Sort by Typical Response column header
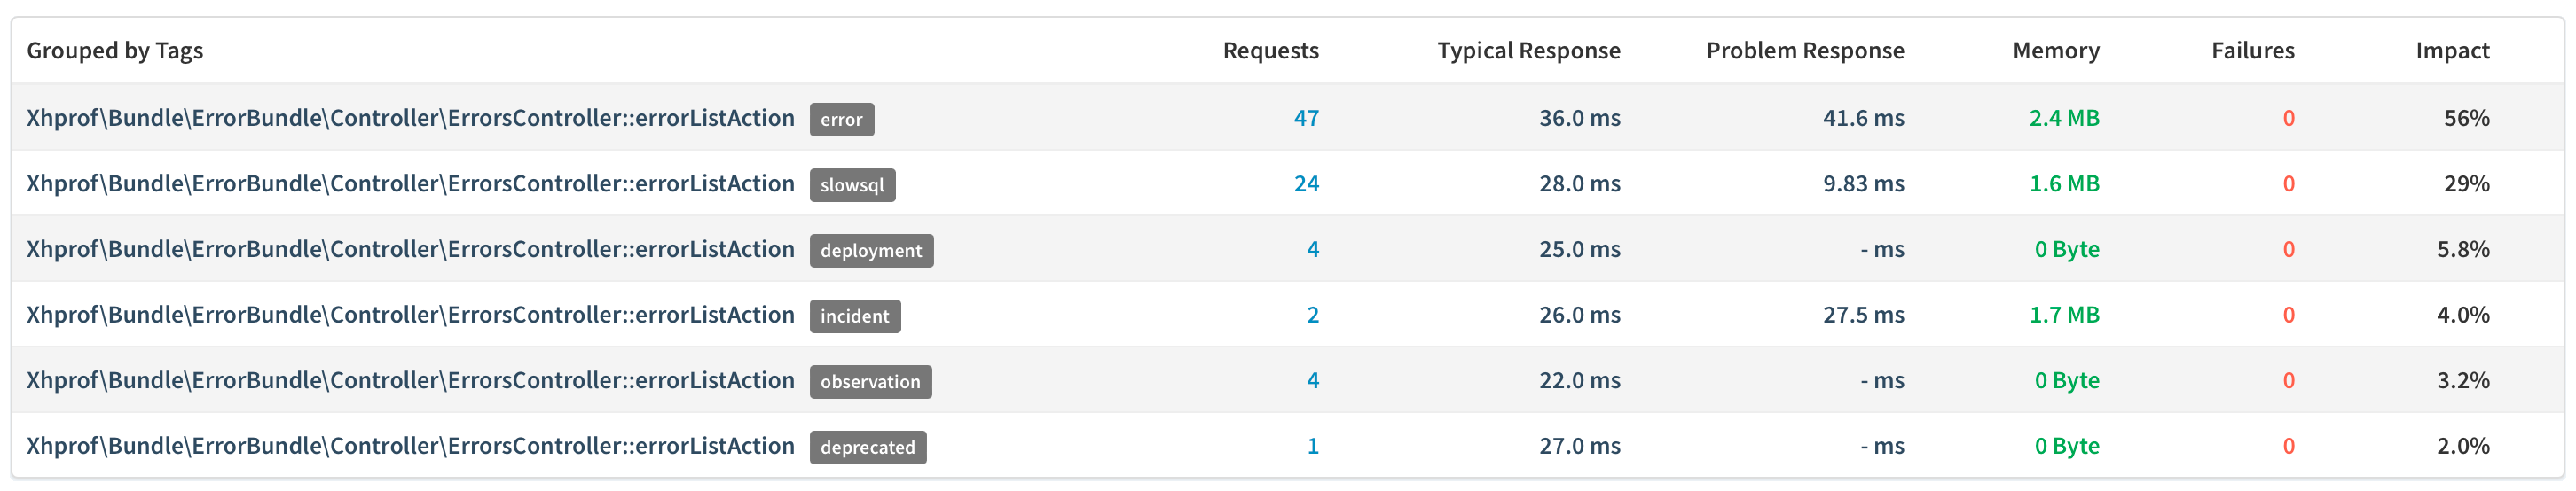Image resolution: width=2576 pixels, height=491 pixels. point(1528,51)
